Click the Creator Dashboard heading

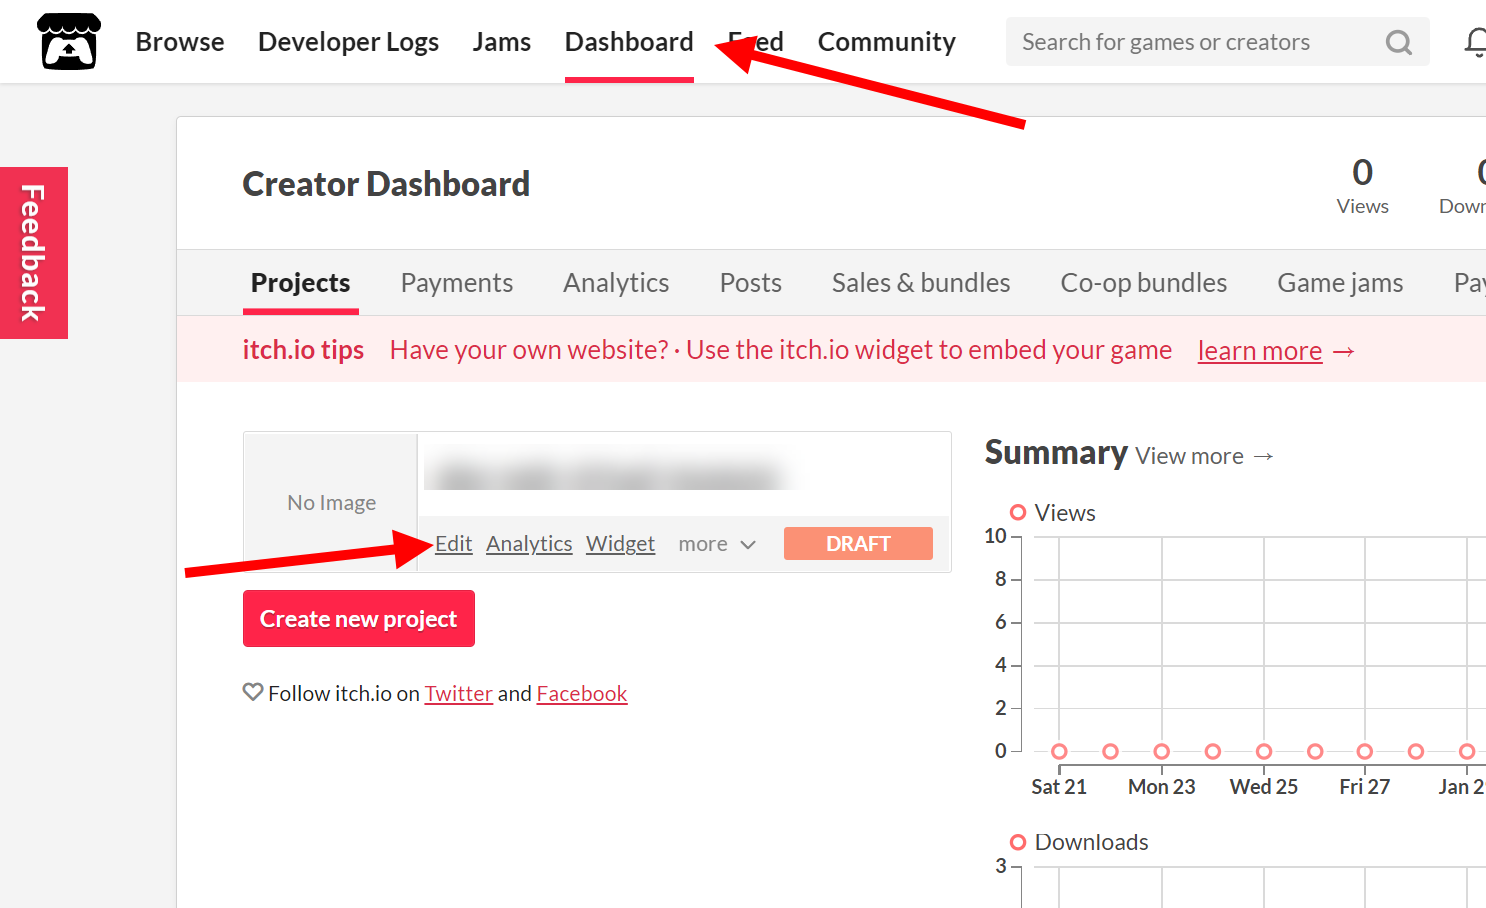click(x=386, y=184)
